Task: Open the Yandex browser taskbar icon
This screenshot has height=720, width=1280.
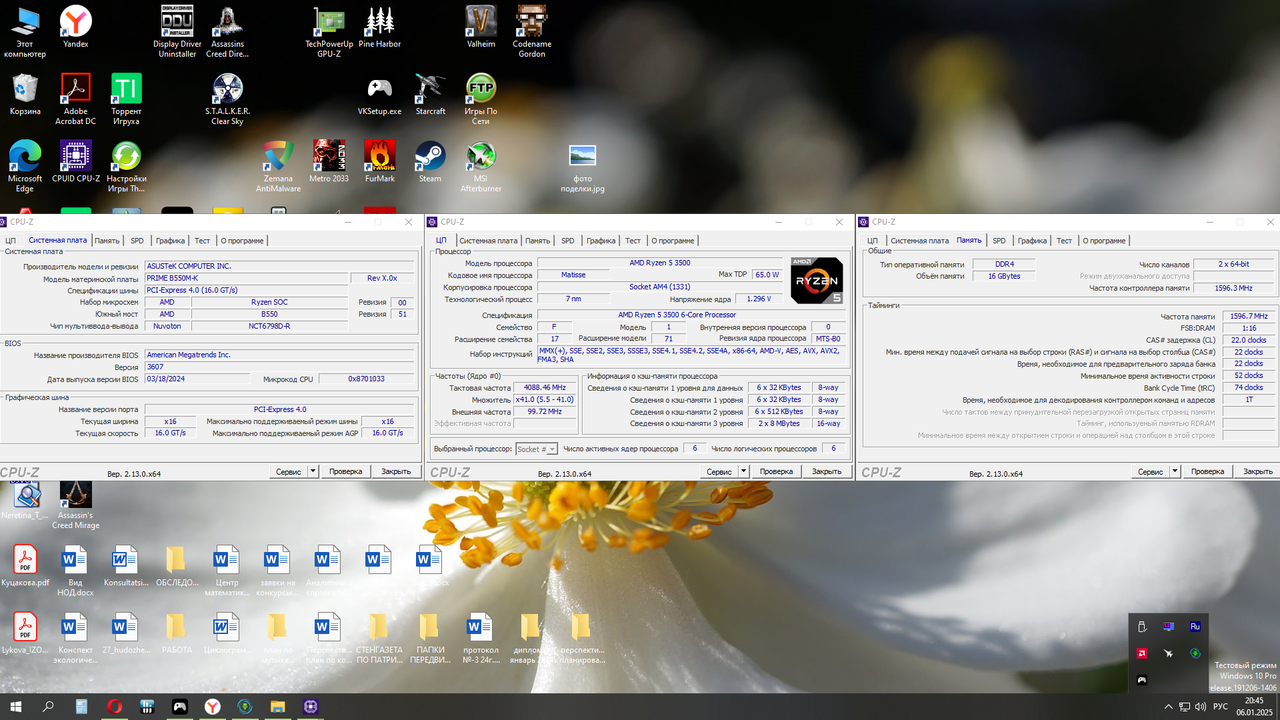Action: pyautogui.click(x=213, y=706)
